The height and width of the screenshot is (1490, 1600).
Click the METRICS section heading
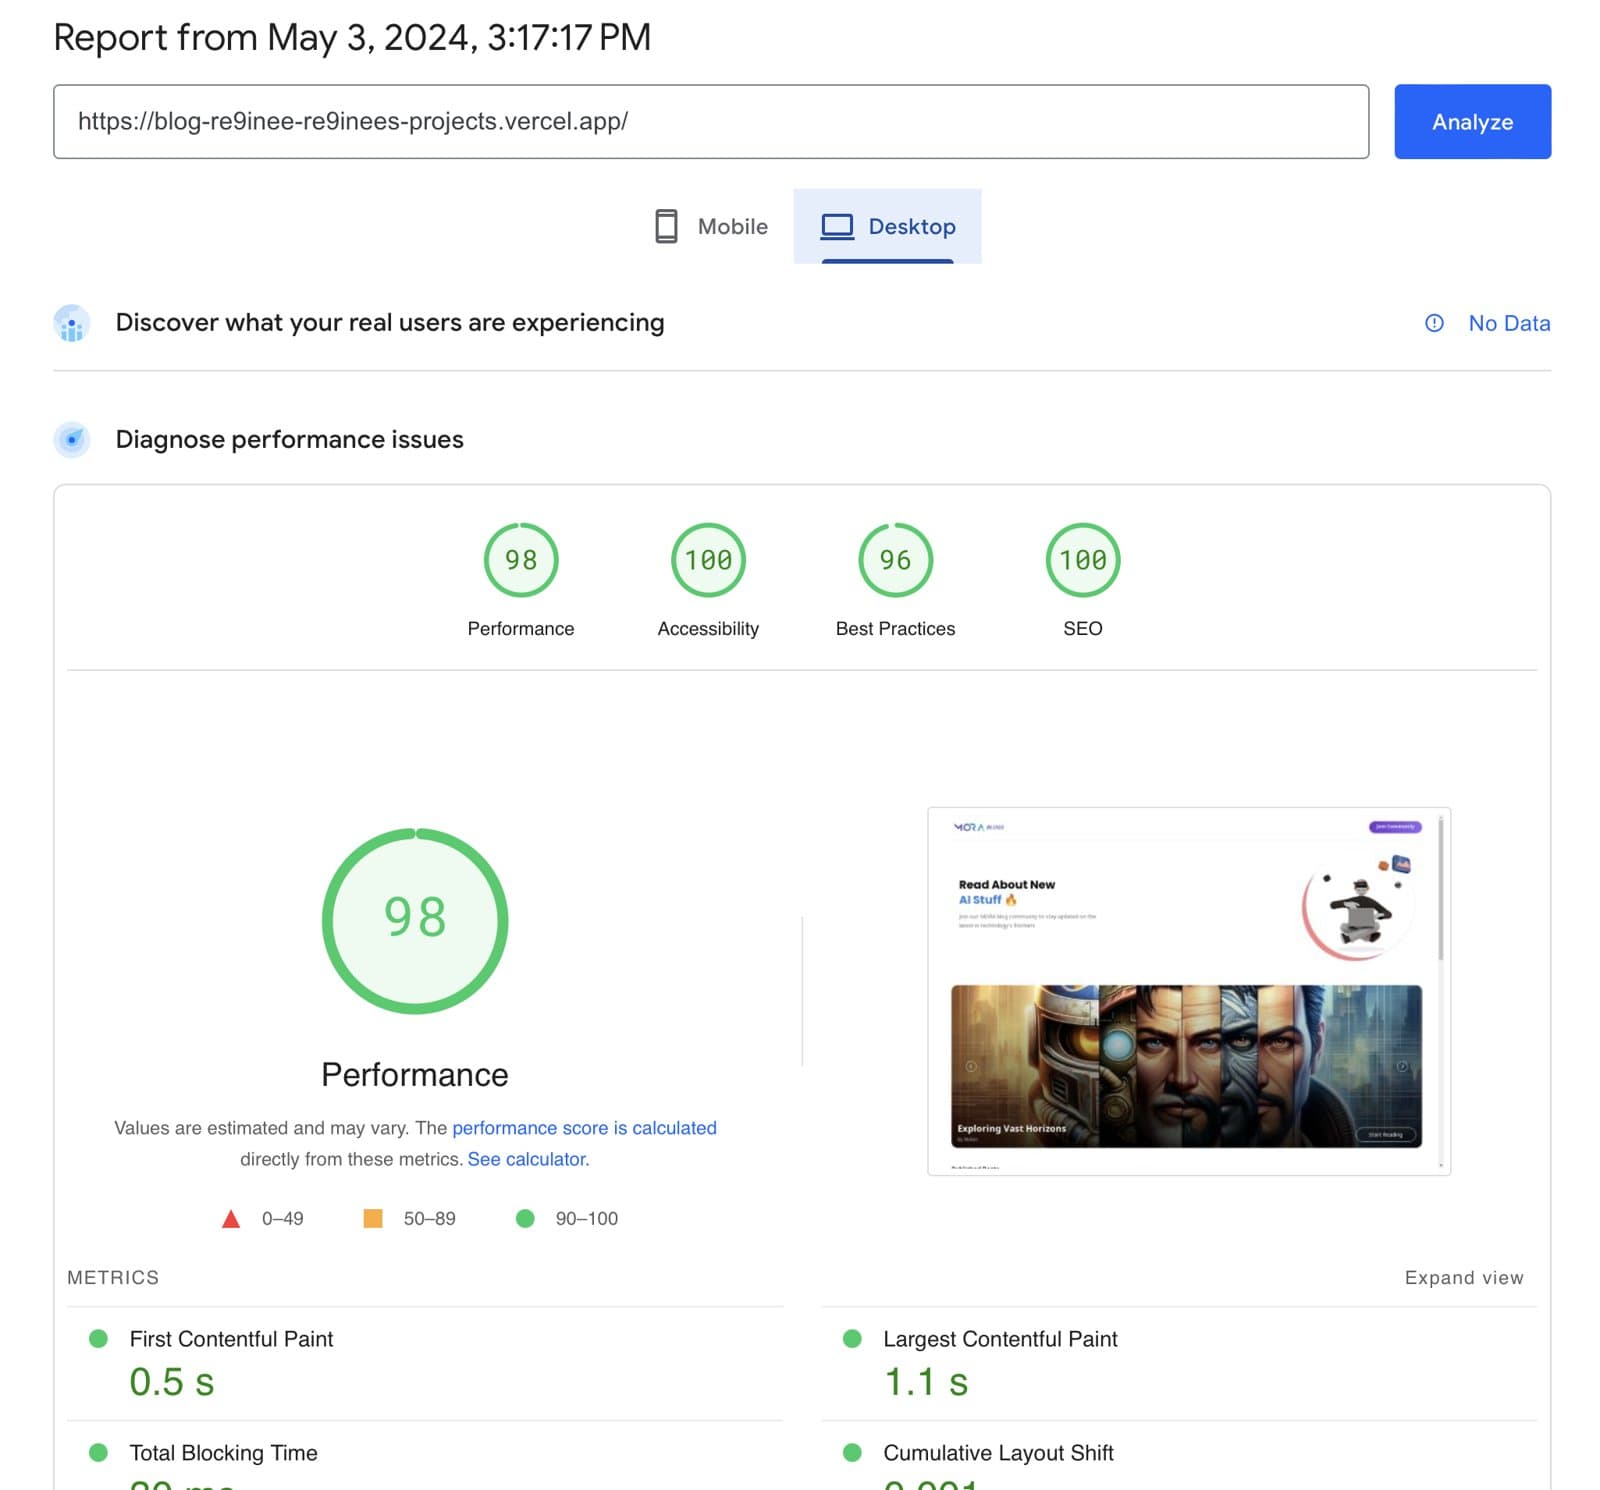point(113,1277)
